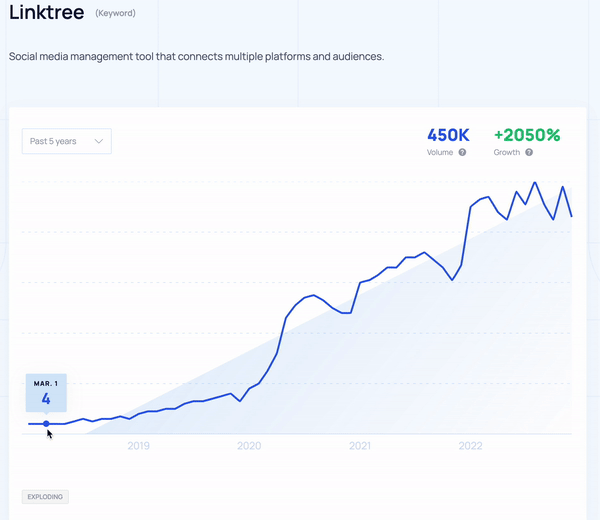Click the (Keyword) label

pos(115,13)
